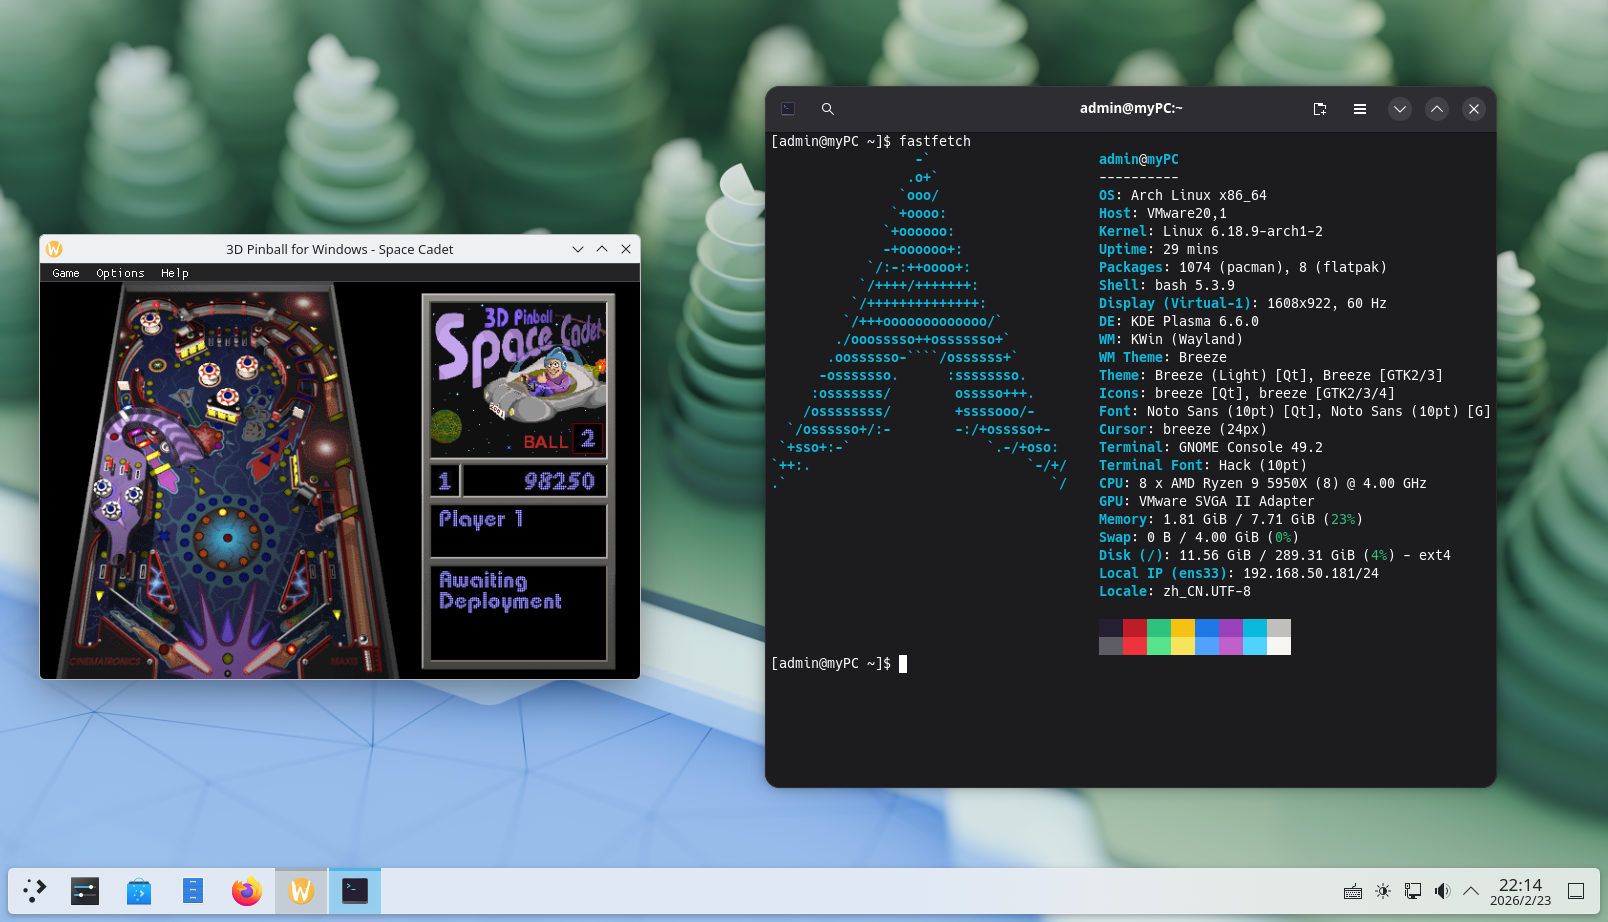Expand hidden system tray icons arrow
The height and width of the screenshot is (922, 1608).
[1471, 891]
